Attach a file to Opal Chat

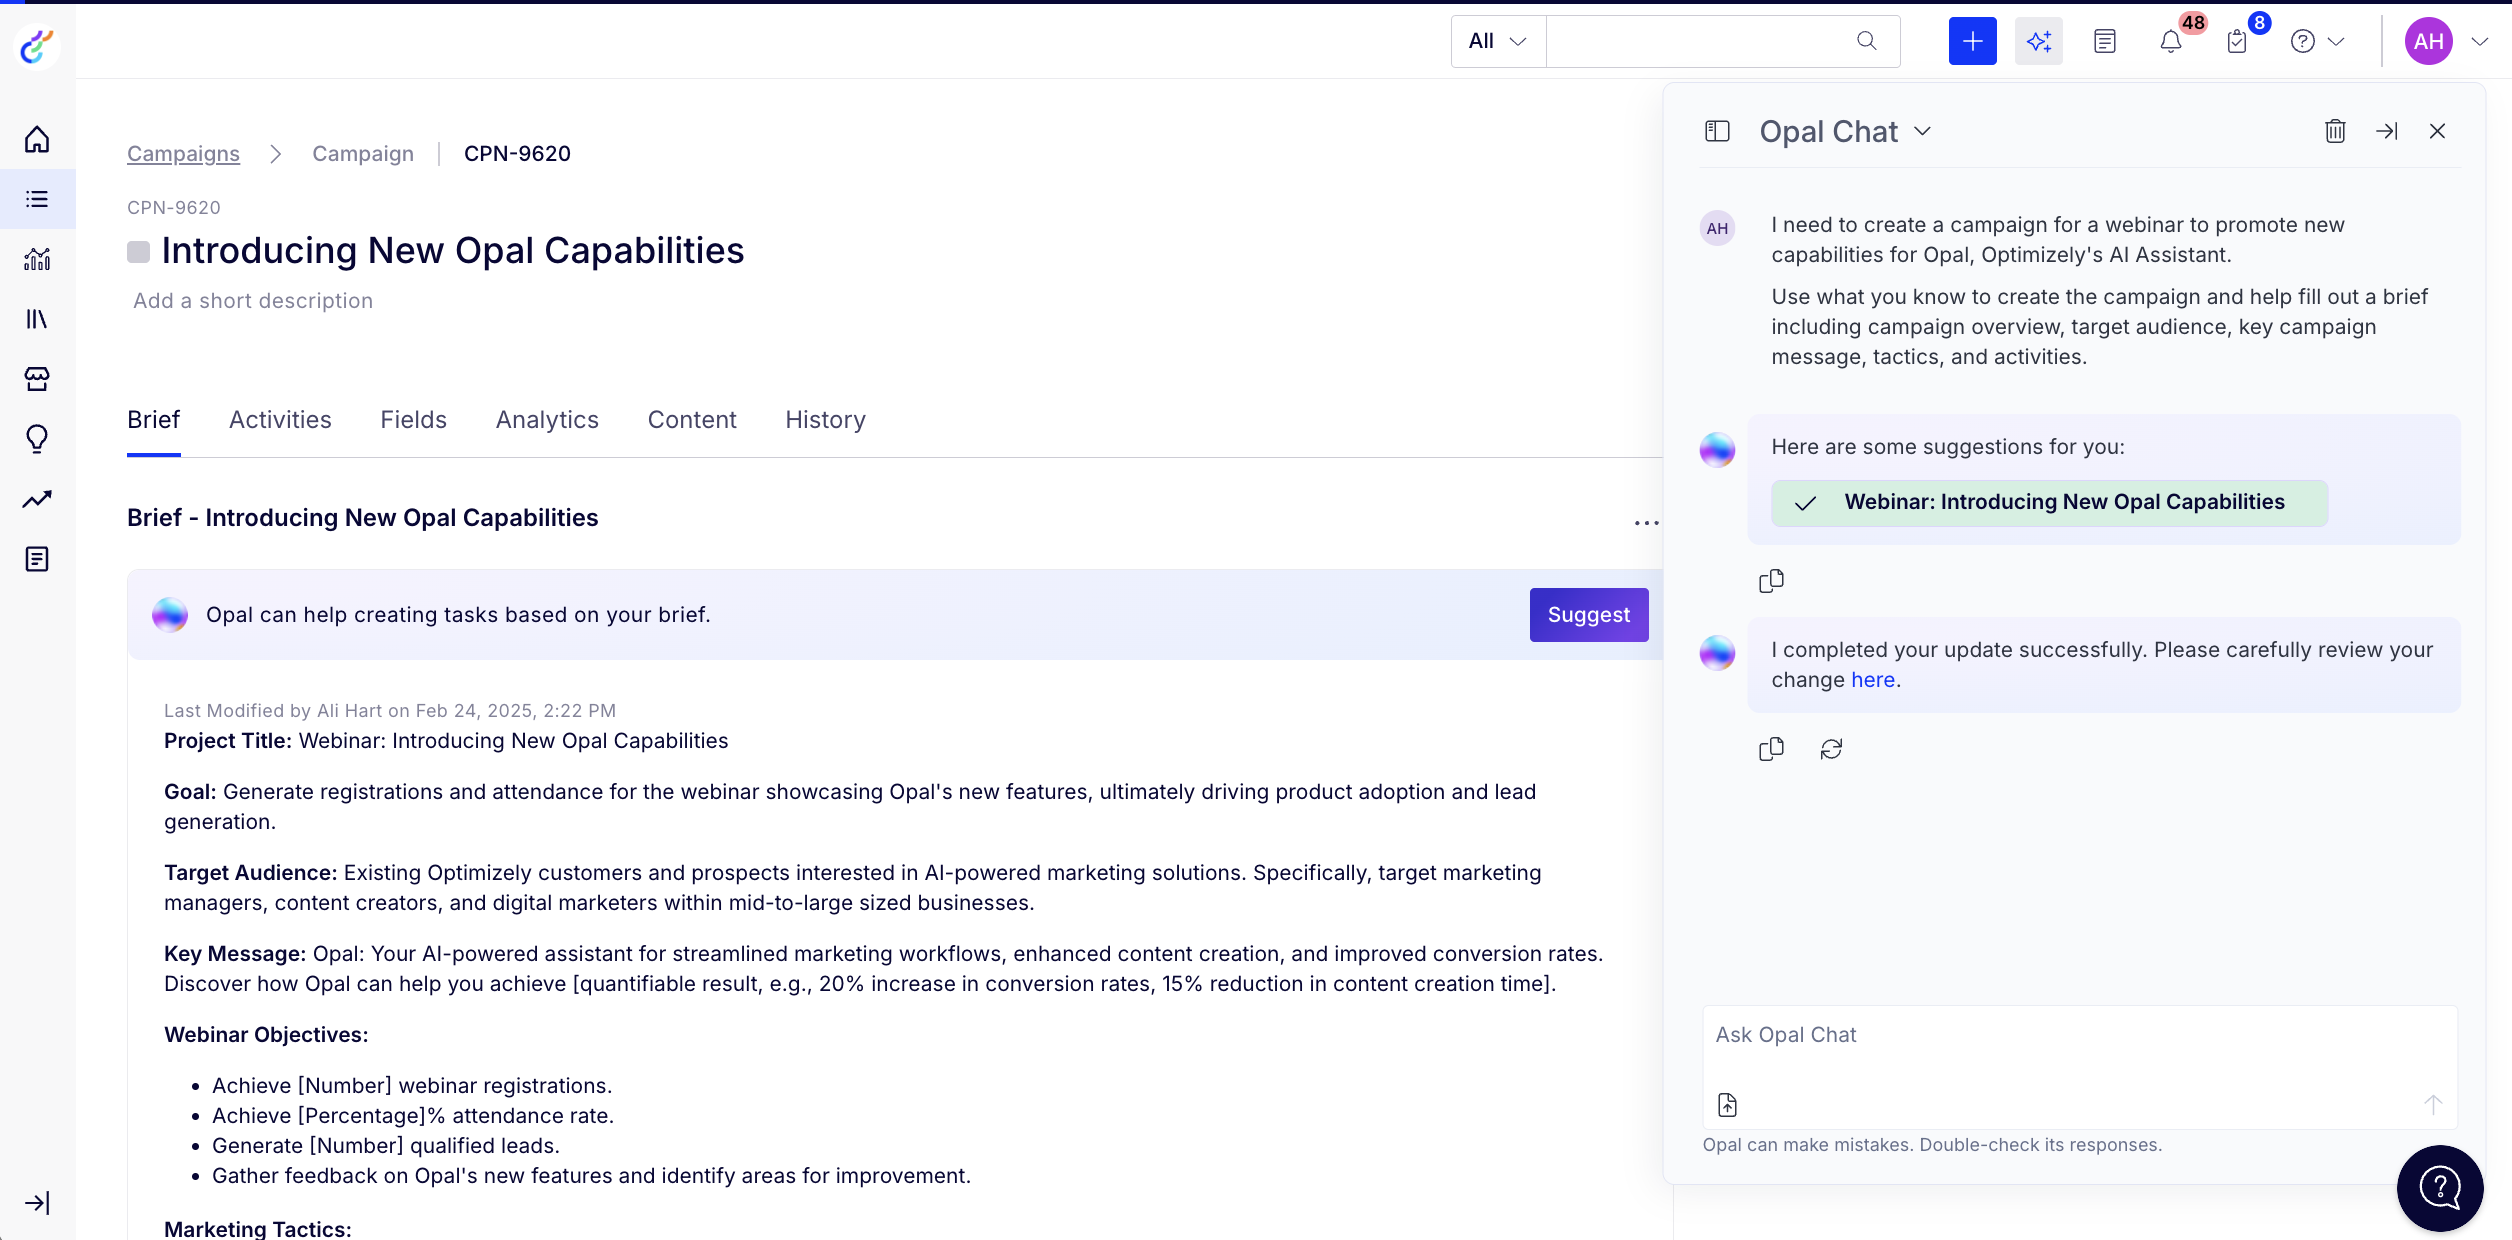[x=1727, y=1105]
